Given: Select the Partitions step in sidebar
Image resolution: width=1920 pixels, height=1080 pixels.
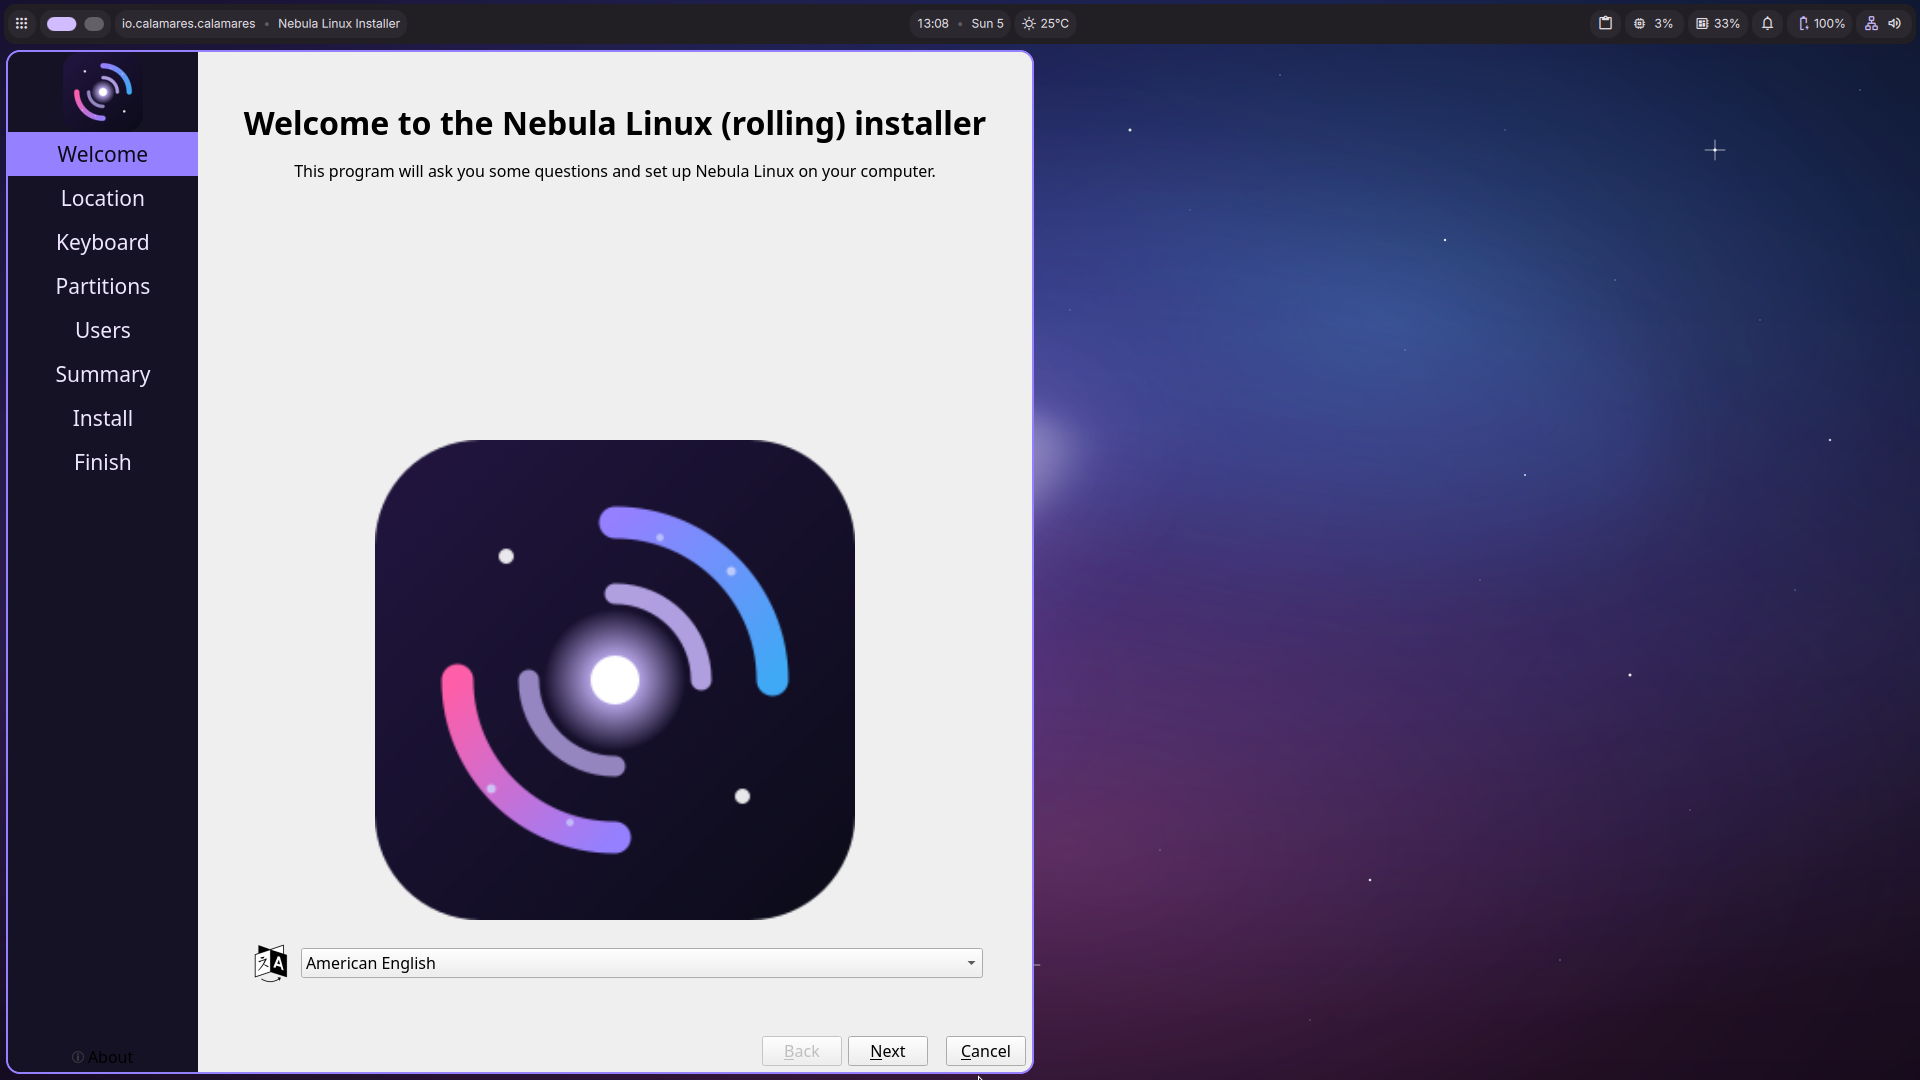Looking at the screenshot, I should 102,286.
